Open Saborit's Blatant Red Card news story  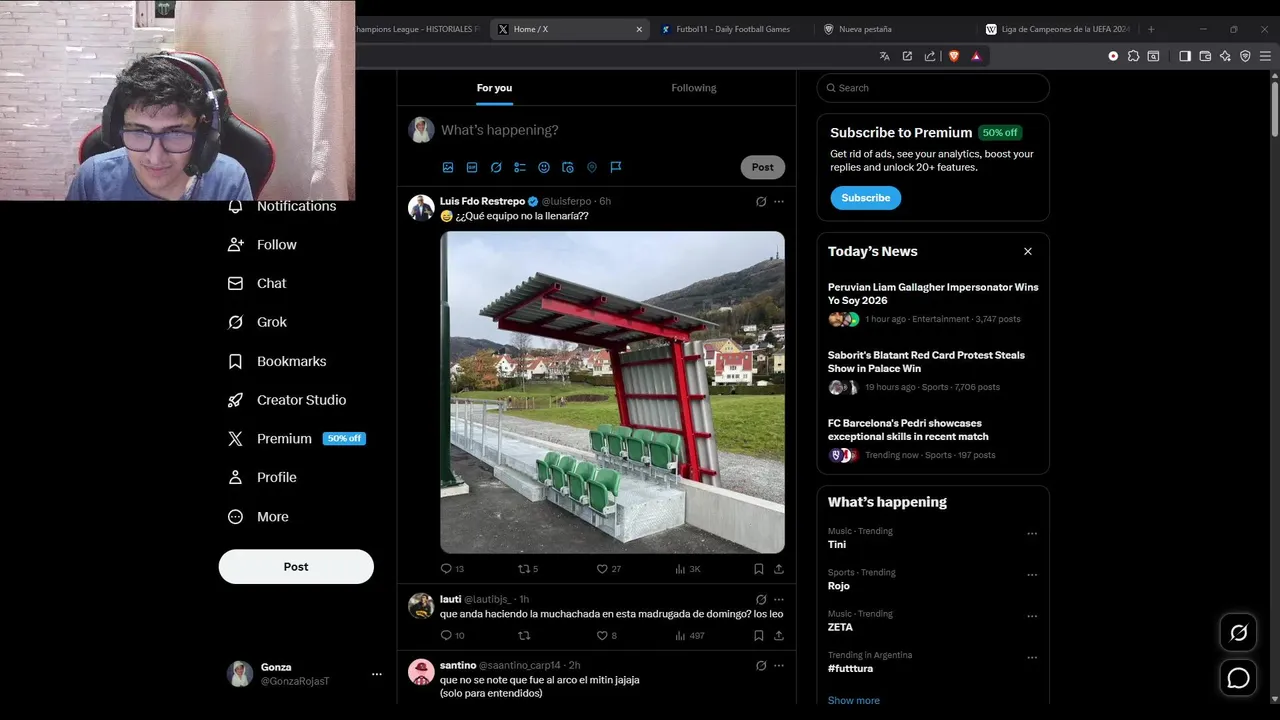933,371
